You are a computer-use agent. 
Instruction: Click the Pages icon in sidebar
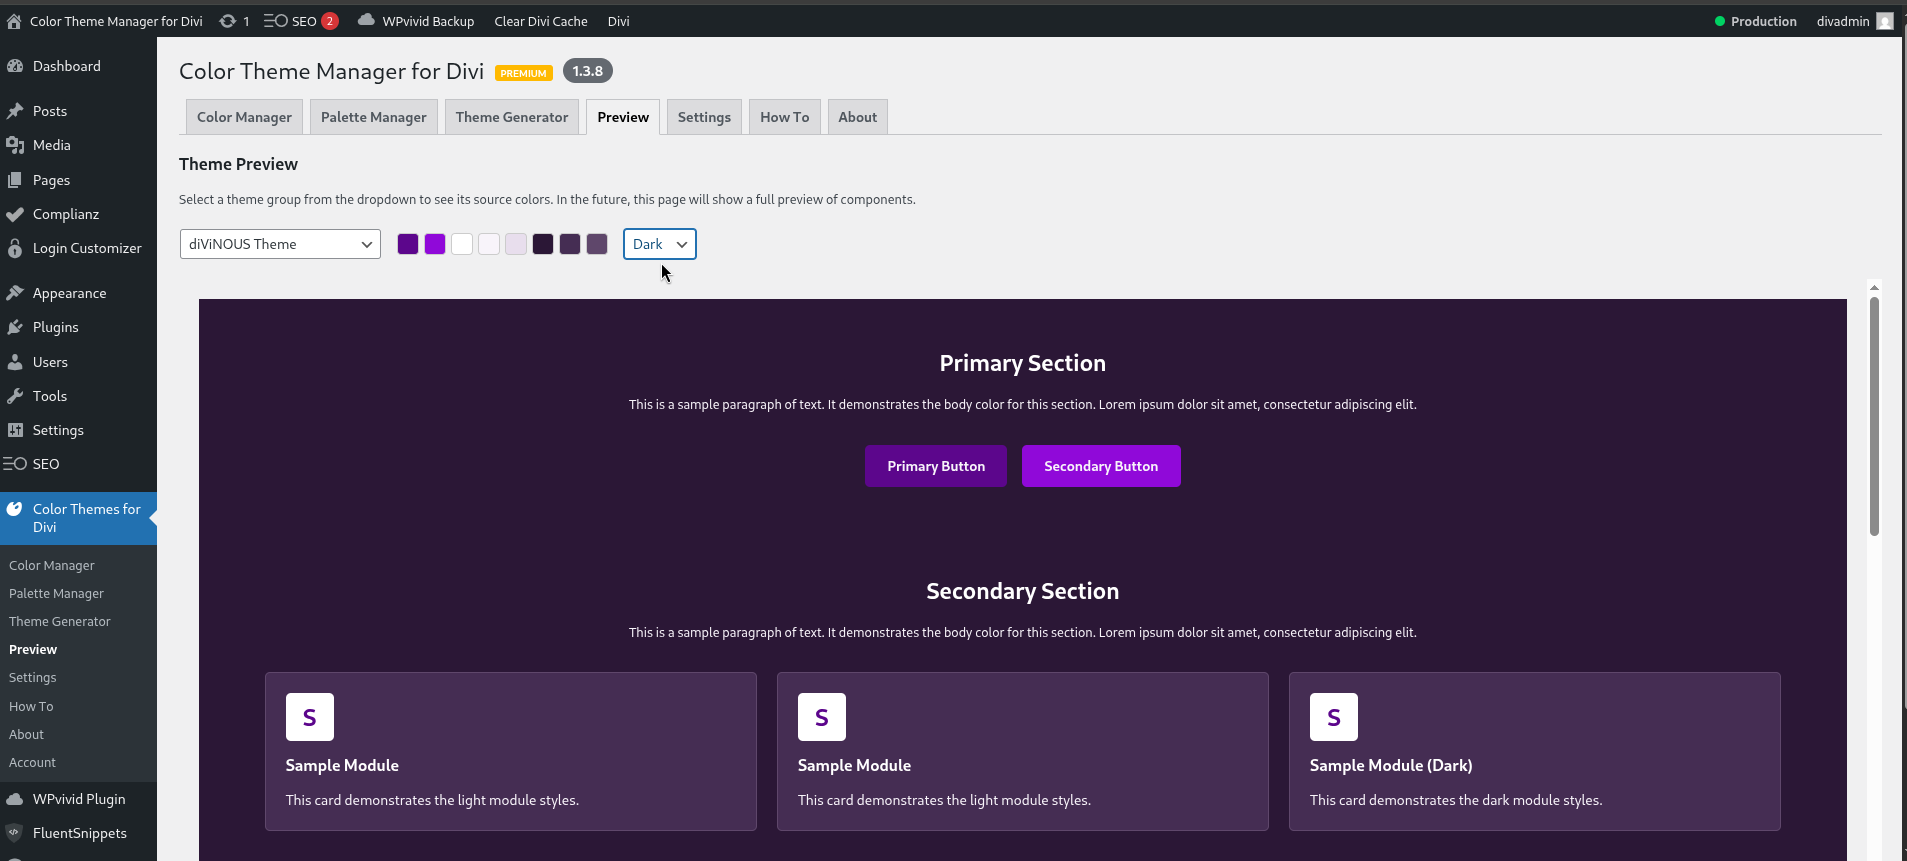pyautogui.click(x=15, y=180)
